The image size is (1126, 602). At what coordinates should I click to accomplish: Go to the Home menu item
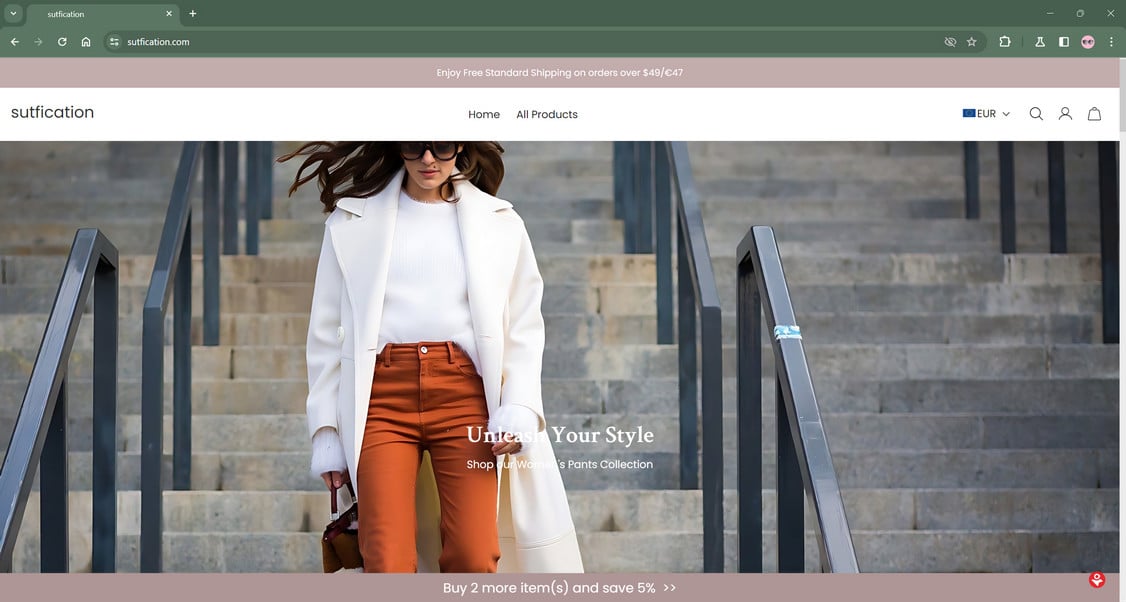(x=484, y=114)
